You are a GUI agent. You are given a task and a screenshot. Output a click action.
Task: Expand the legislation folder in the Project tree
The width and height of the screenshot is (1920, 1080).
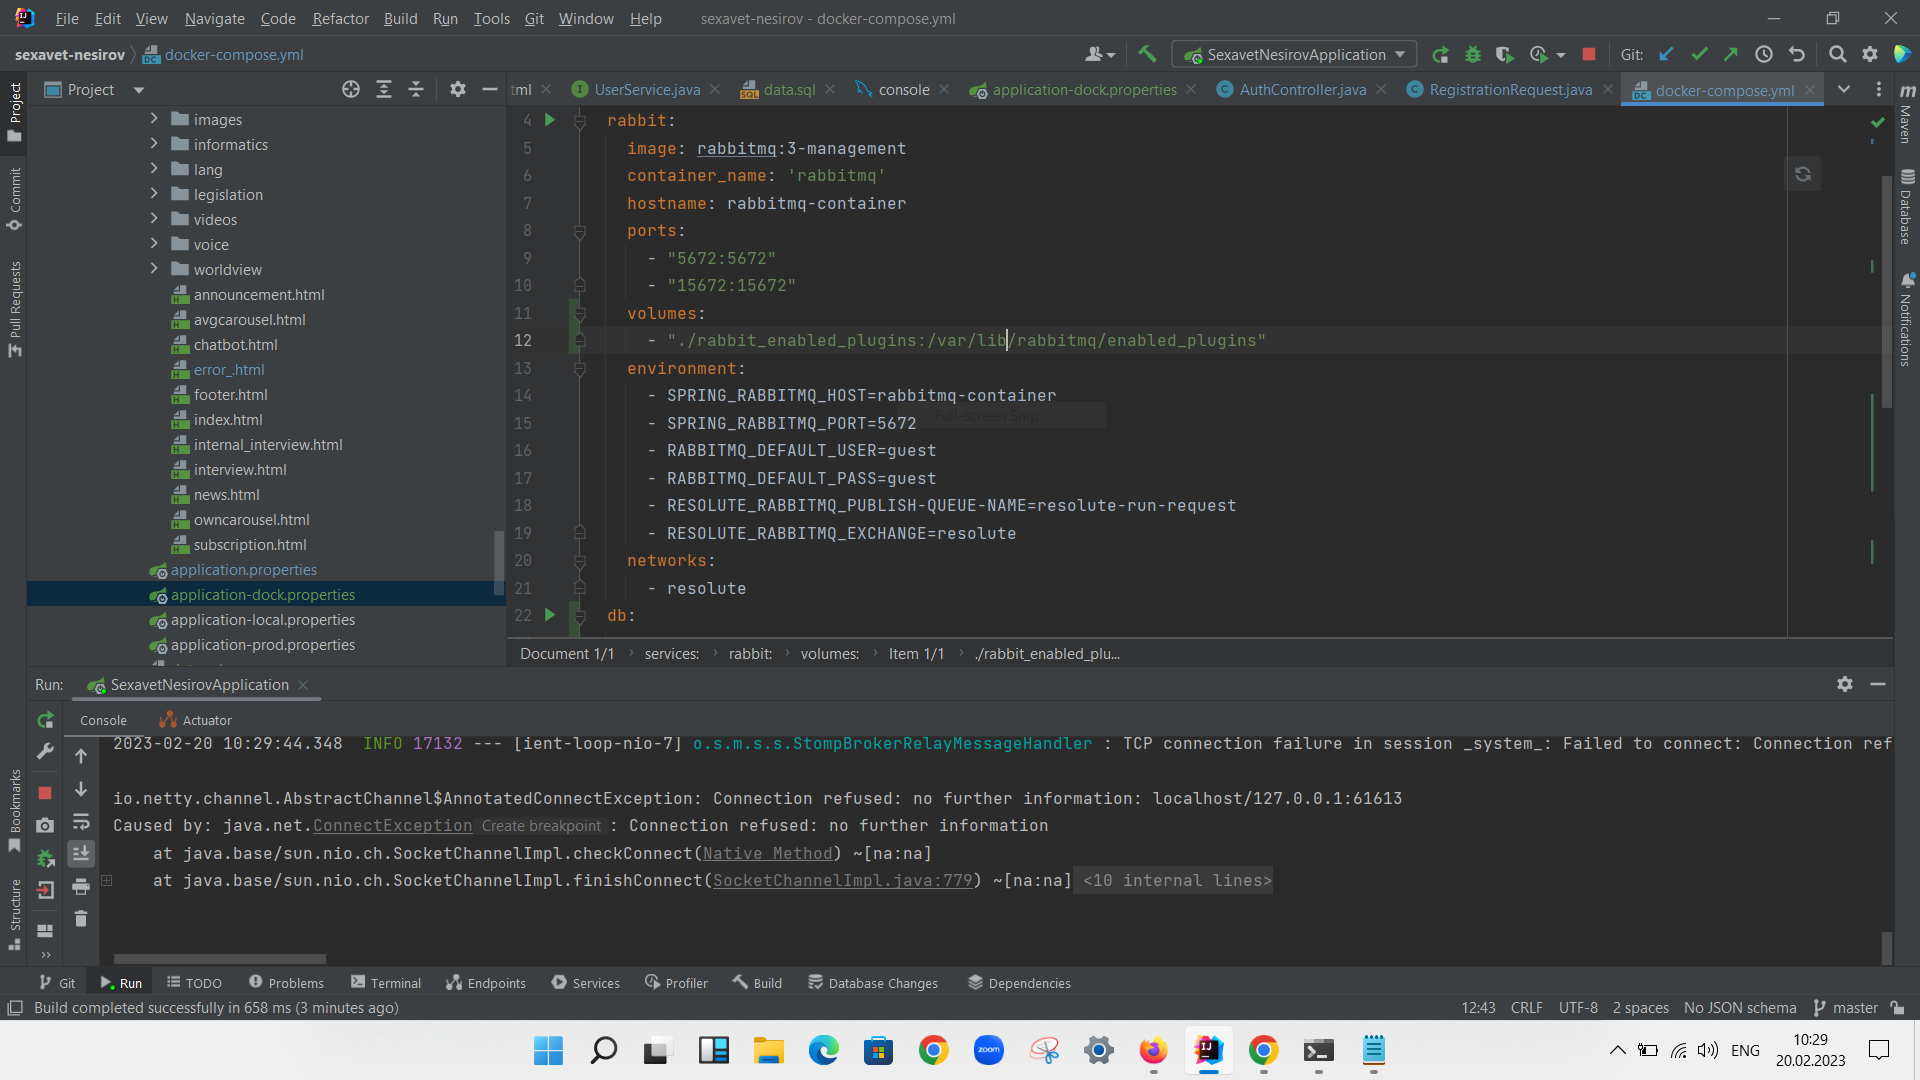coord(154,194)
